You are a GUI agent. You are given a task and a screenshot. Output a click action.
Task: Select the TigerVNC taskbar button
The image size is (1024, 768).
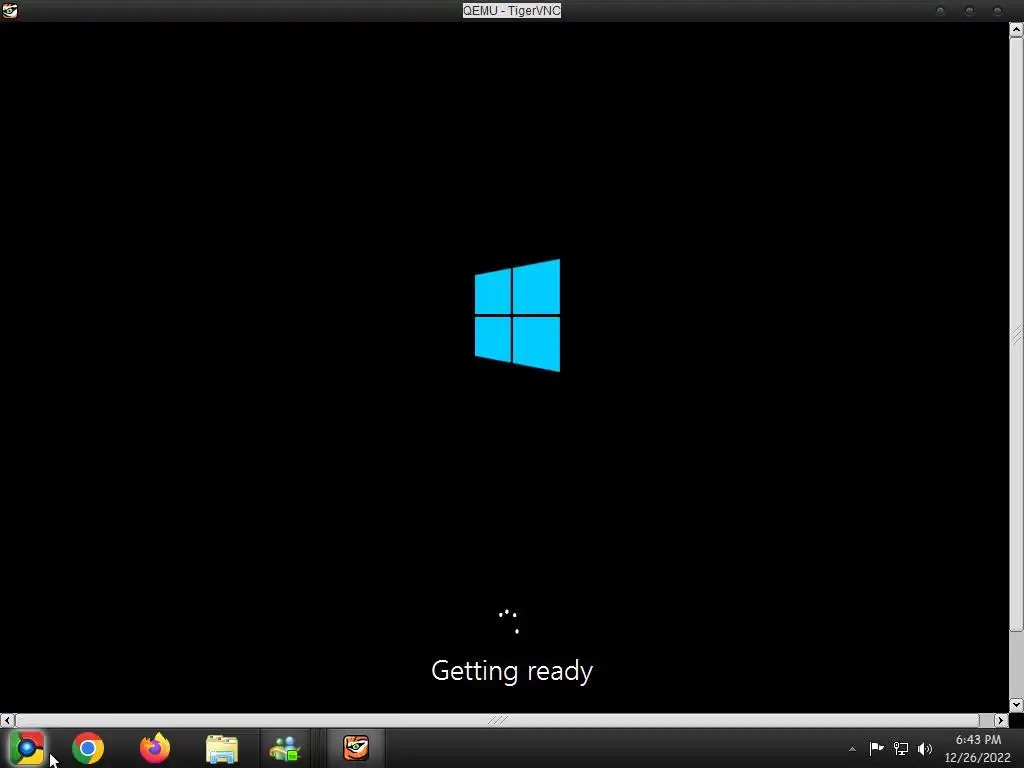click(x=356, y=748)
